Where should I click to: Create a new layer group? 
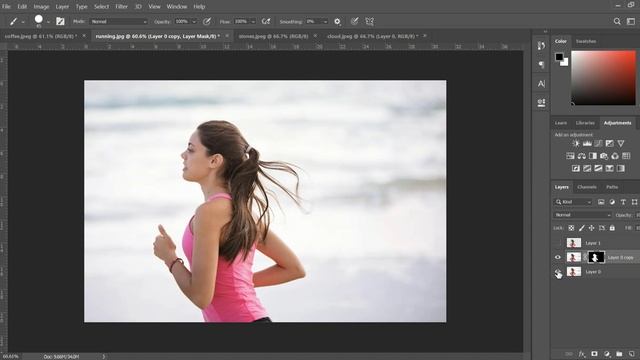coord(619,353)
